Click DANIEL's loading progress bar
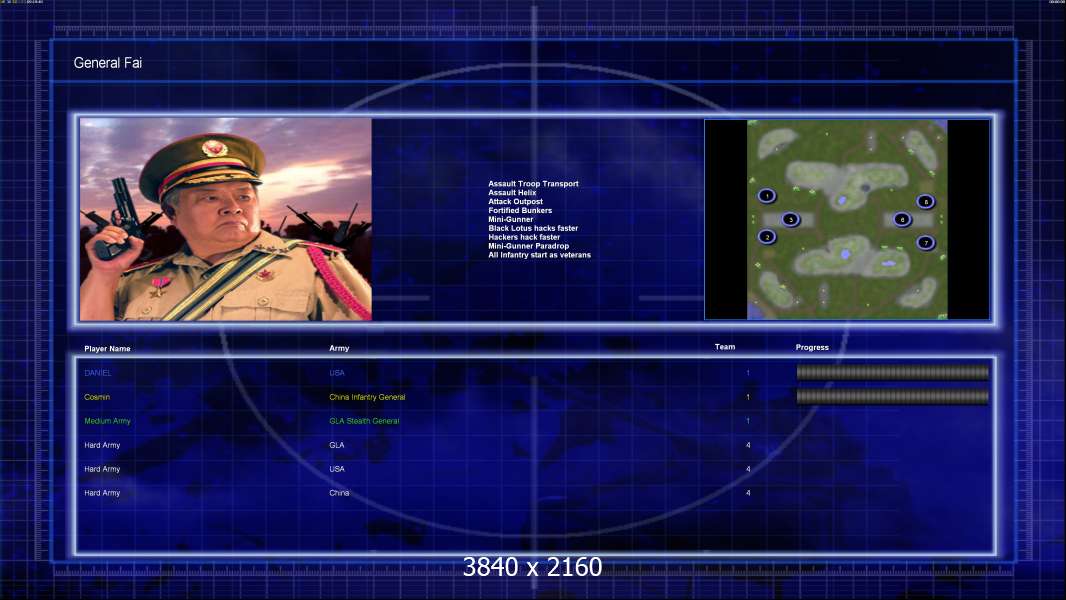Screen dimensions: 1066x600 pos(893,372)
